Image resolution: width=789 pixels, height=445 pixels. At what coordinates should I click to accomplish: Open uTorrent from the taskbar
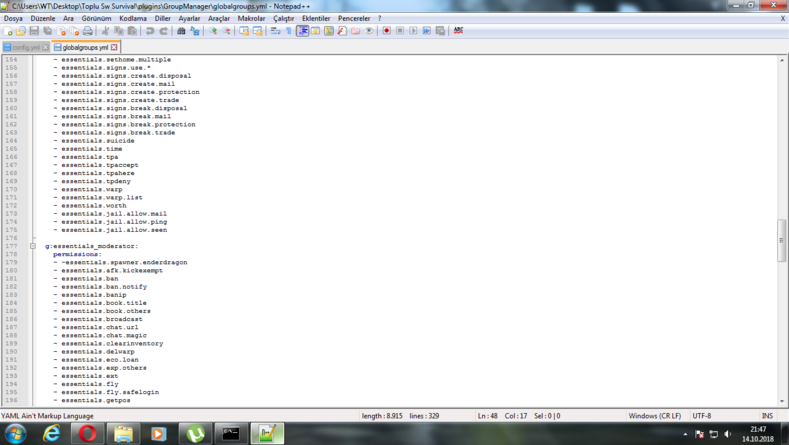[x=195, y=433]
